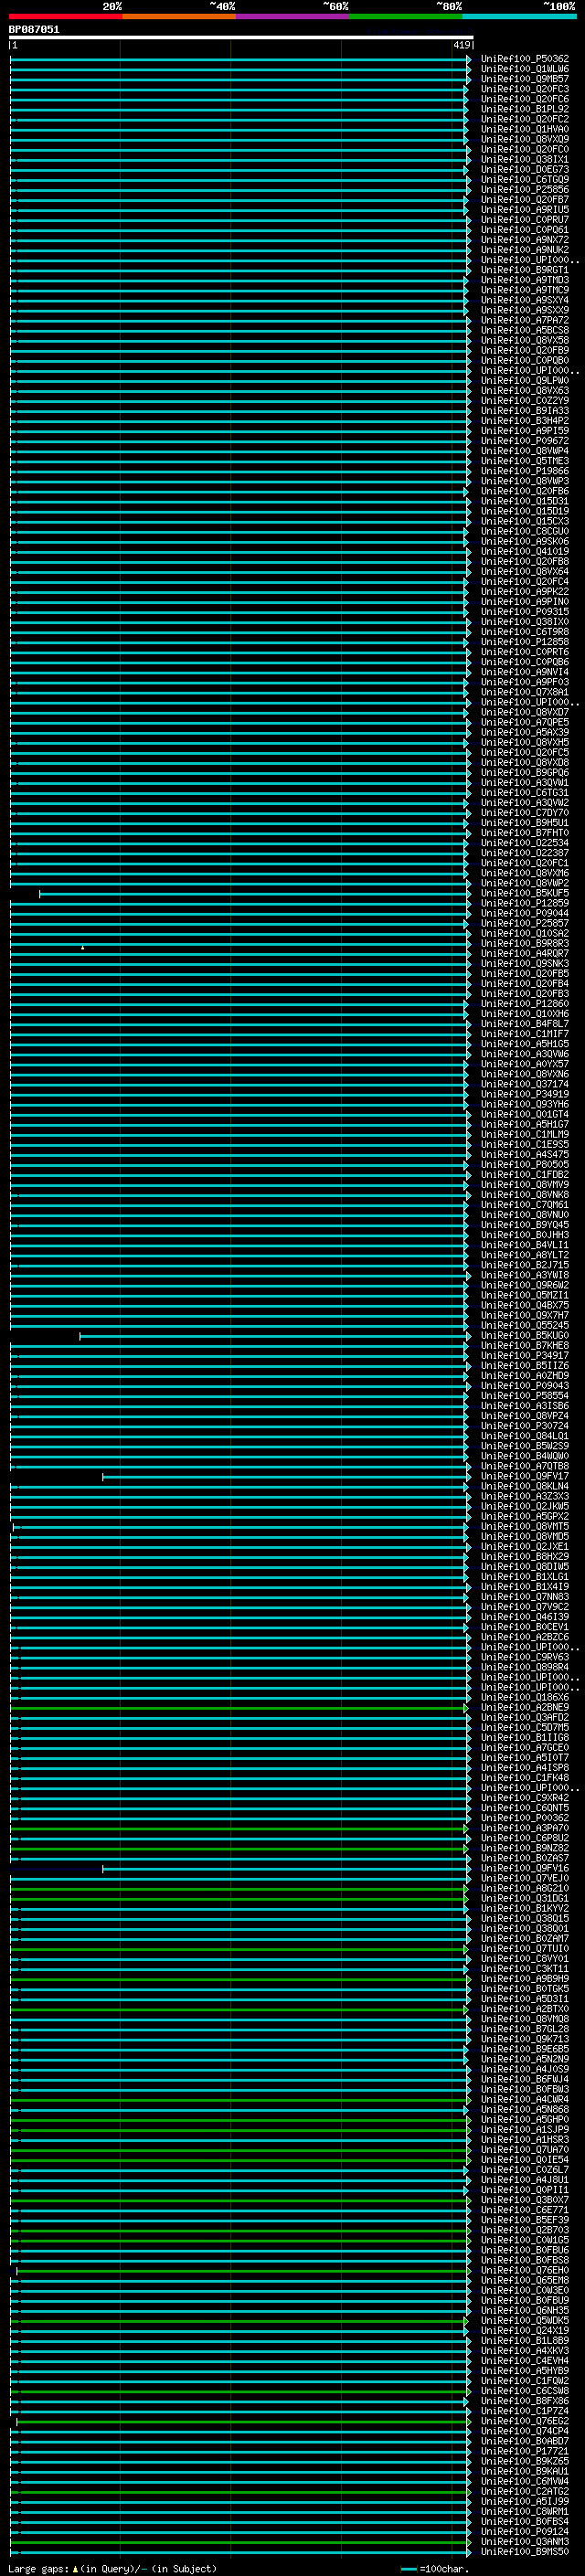Select hit label UniRef100_P30724
The height and width of the screenshot is (2576, 585).
tap(524, 1427)
